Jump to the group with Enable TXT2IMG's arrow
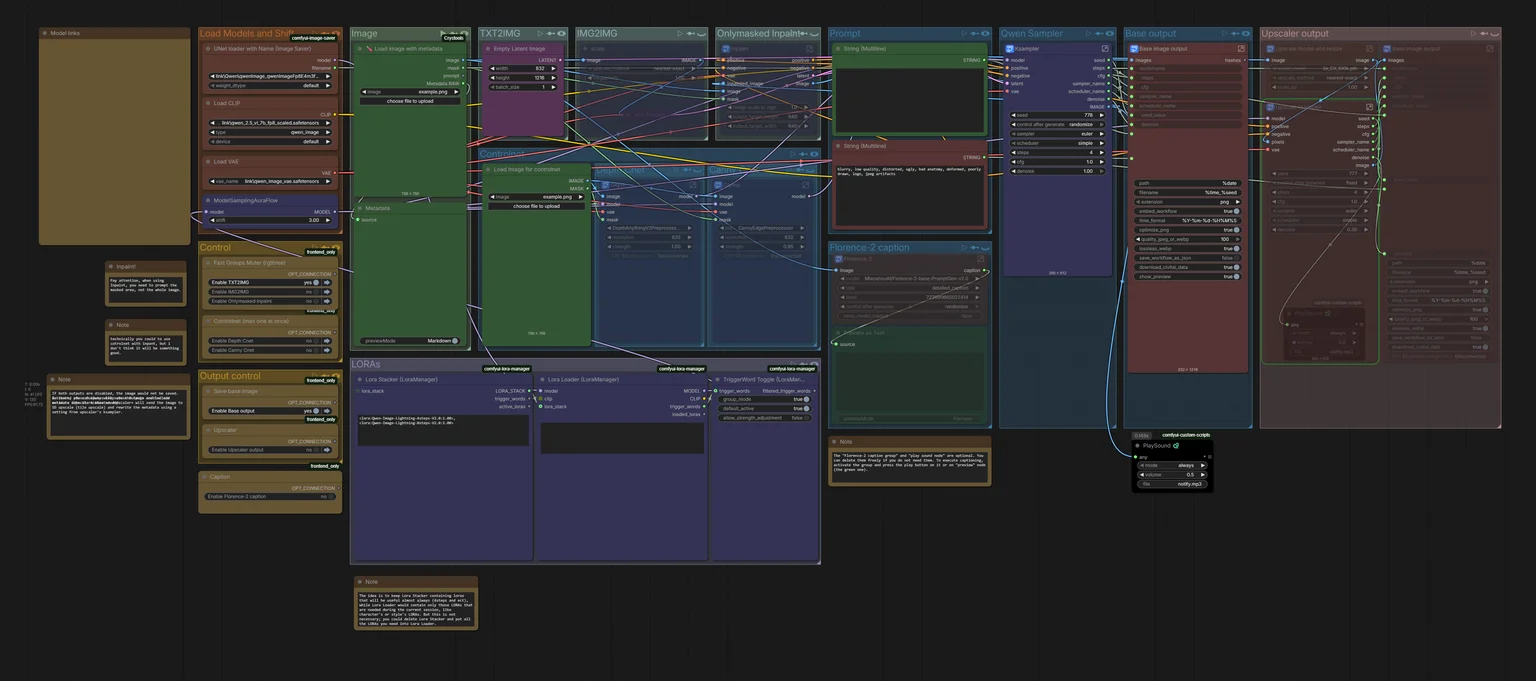Screen dimensions: 1536x681 click(326, 282)
